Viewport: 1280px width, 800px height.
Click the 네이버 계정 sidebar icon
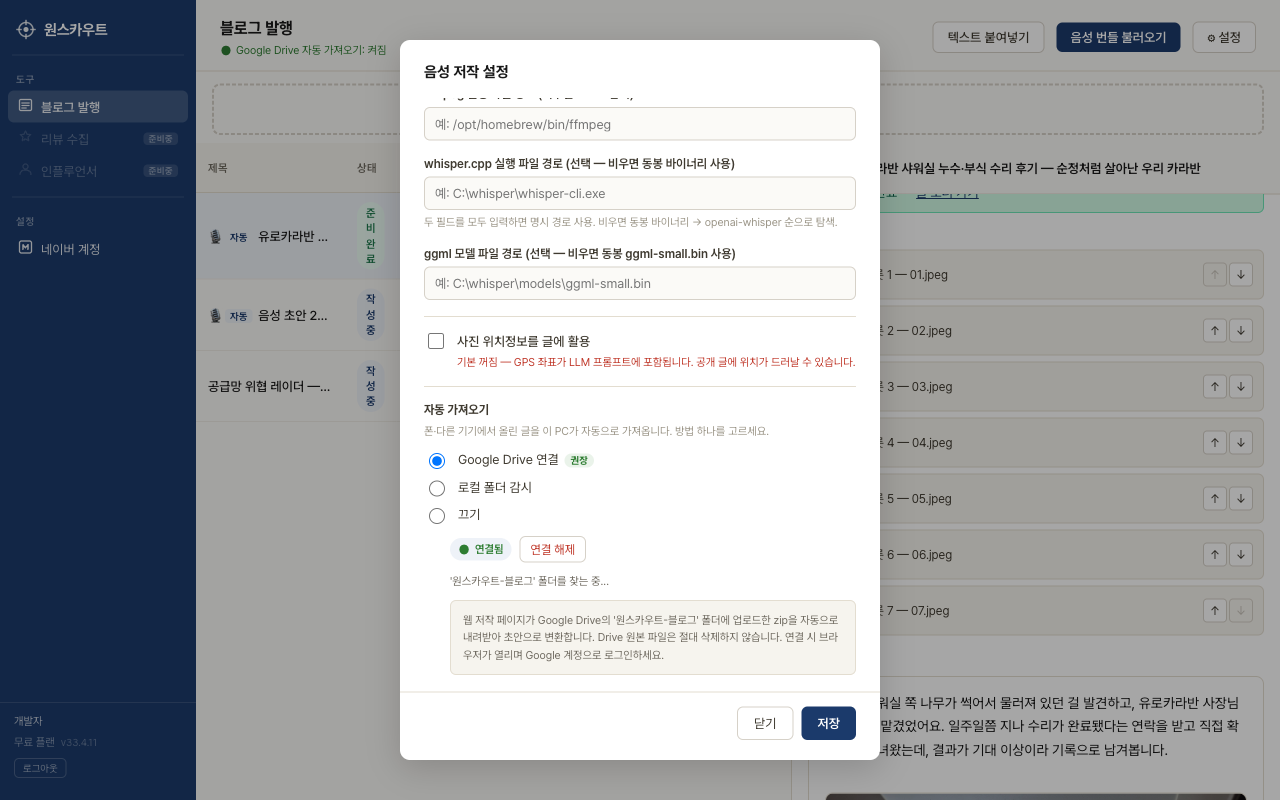(26, 247)
